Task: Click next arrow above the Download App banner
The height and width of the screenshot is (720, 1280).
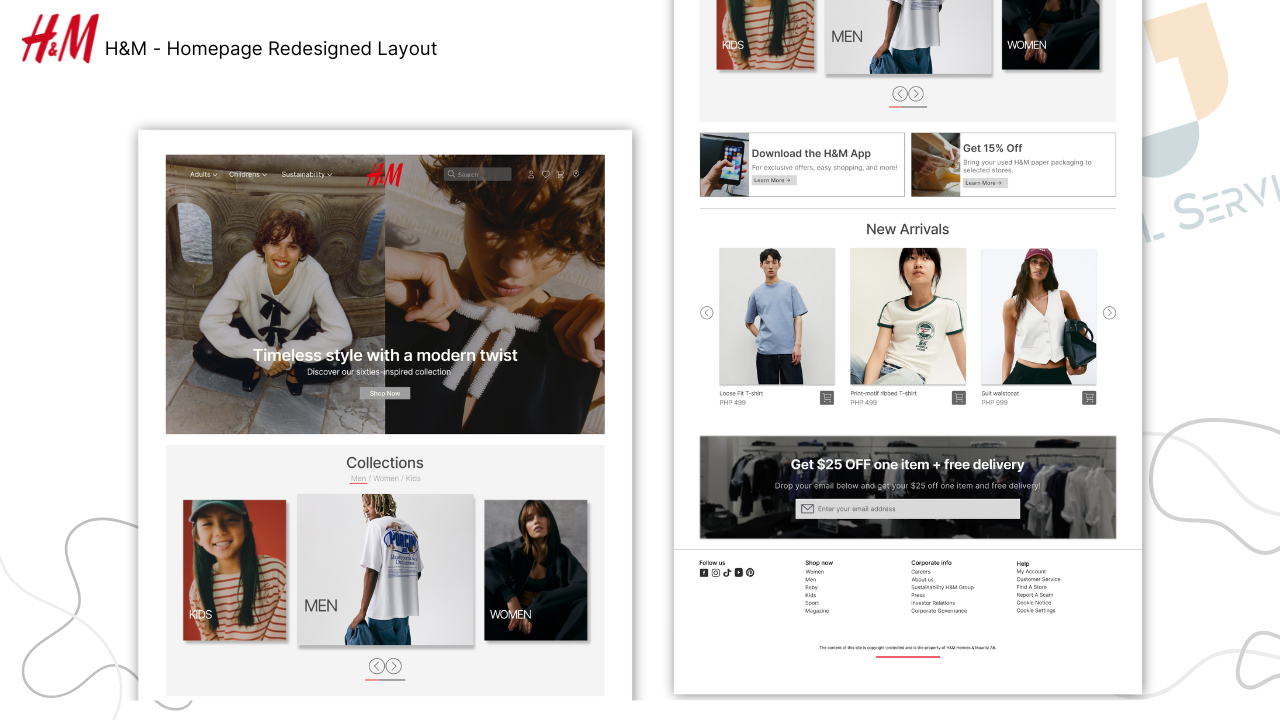Action: pos(916,94)
